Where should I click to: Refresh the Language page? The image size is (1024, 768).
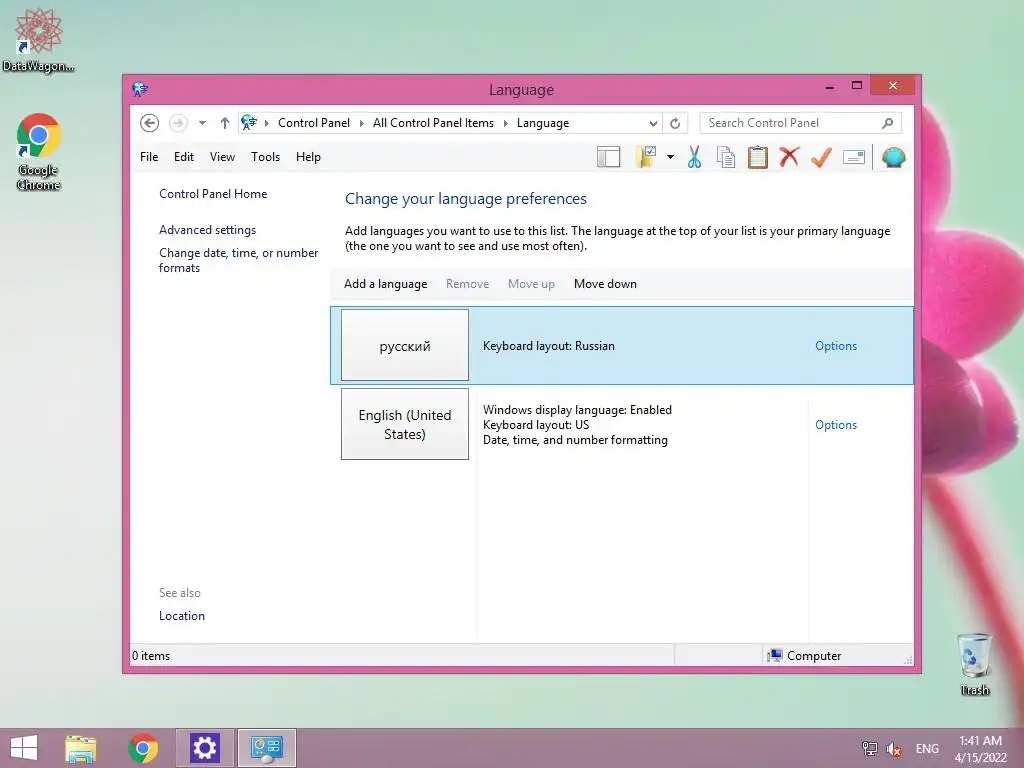tap(675, 123)
